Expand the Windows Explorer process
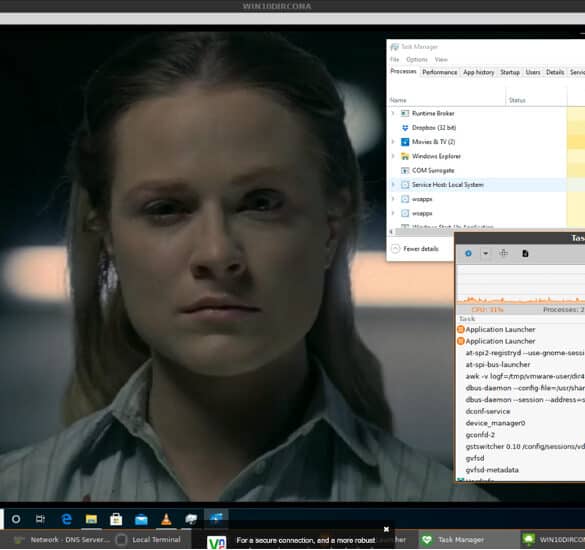 point(393,156)
